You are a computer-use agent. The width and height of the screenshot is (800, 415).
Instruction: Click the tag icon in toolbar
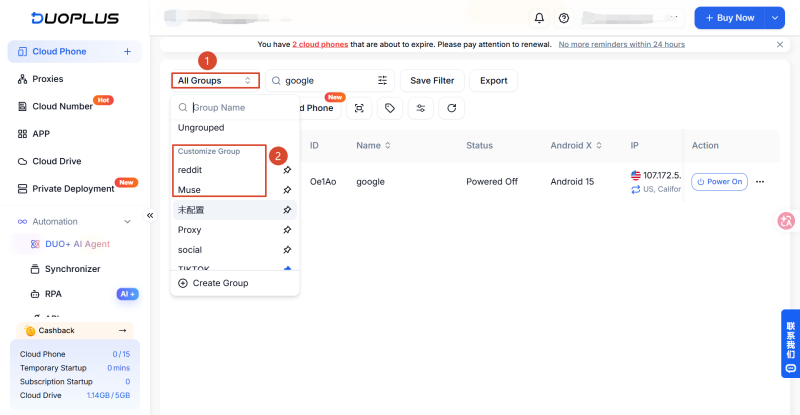point(390,108)
